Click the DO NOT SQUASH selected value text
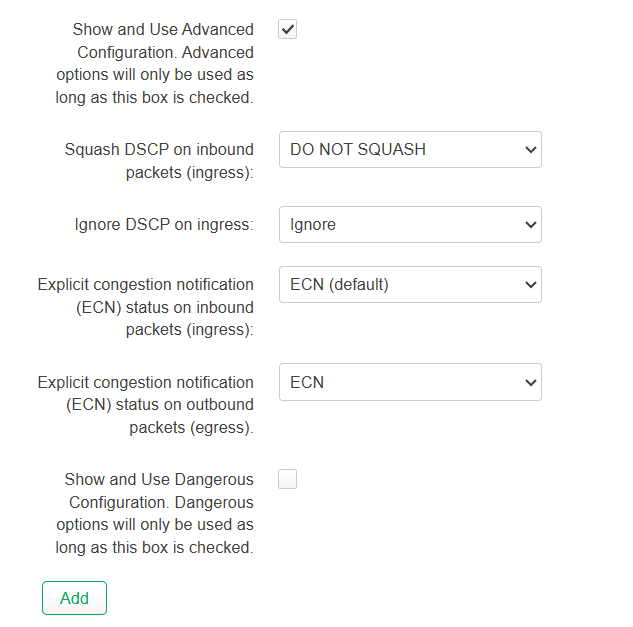Viewport: 633px width, 627px height. [x=358, y=150]
